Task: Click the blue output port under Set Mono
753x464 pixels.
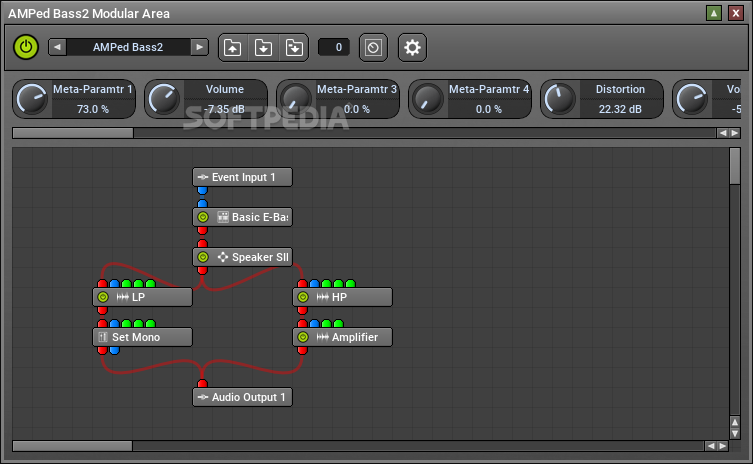Action: pos(114,351)
